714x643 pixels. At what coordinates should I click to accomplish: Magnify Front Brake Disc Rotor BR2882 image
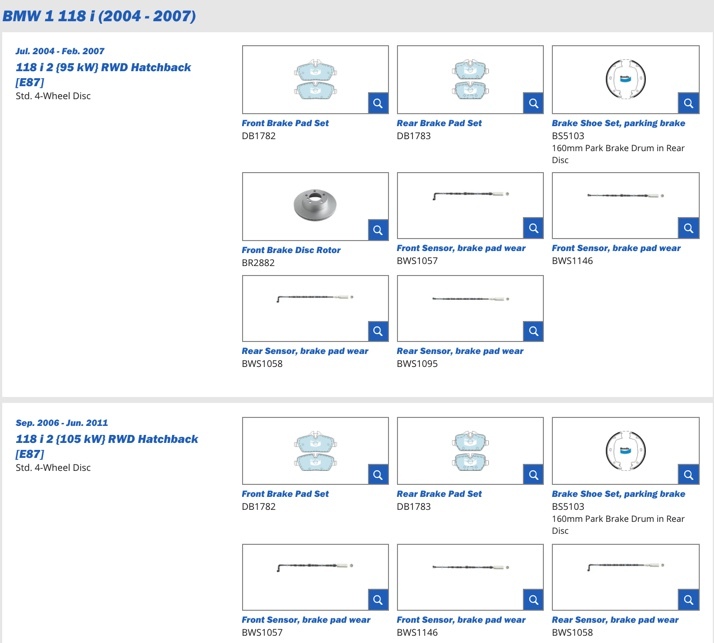click(378, 230)
